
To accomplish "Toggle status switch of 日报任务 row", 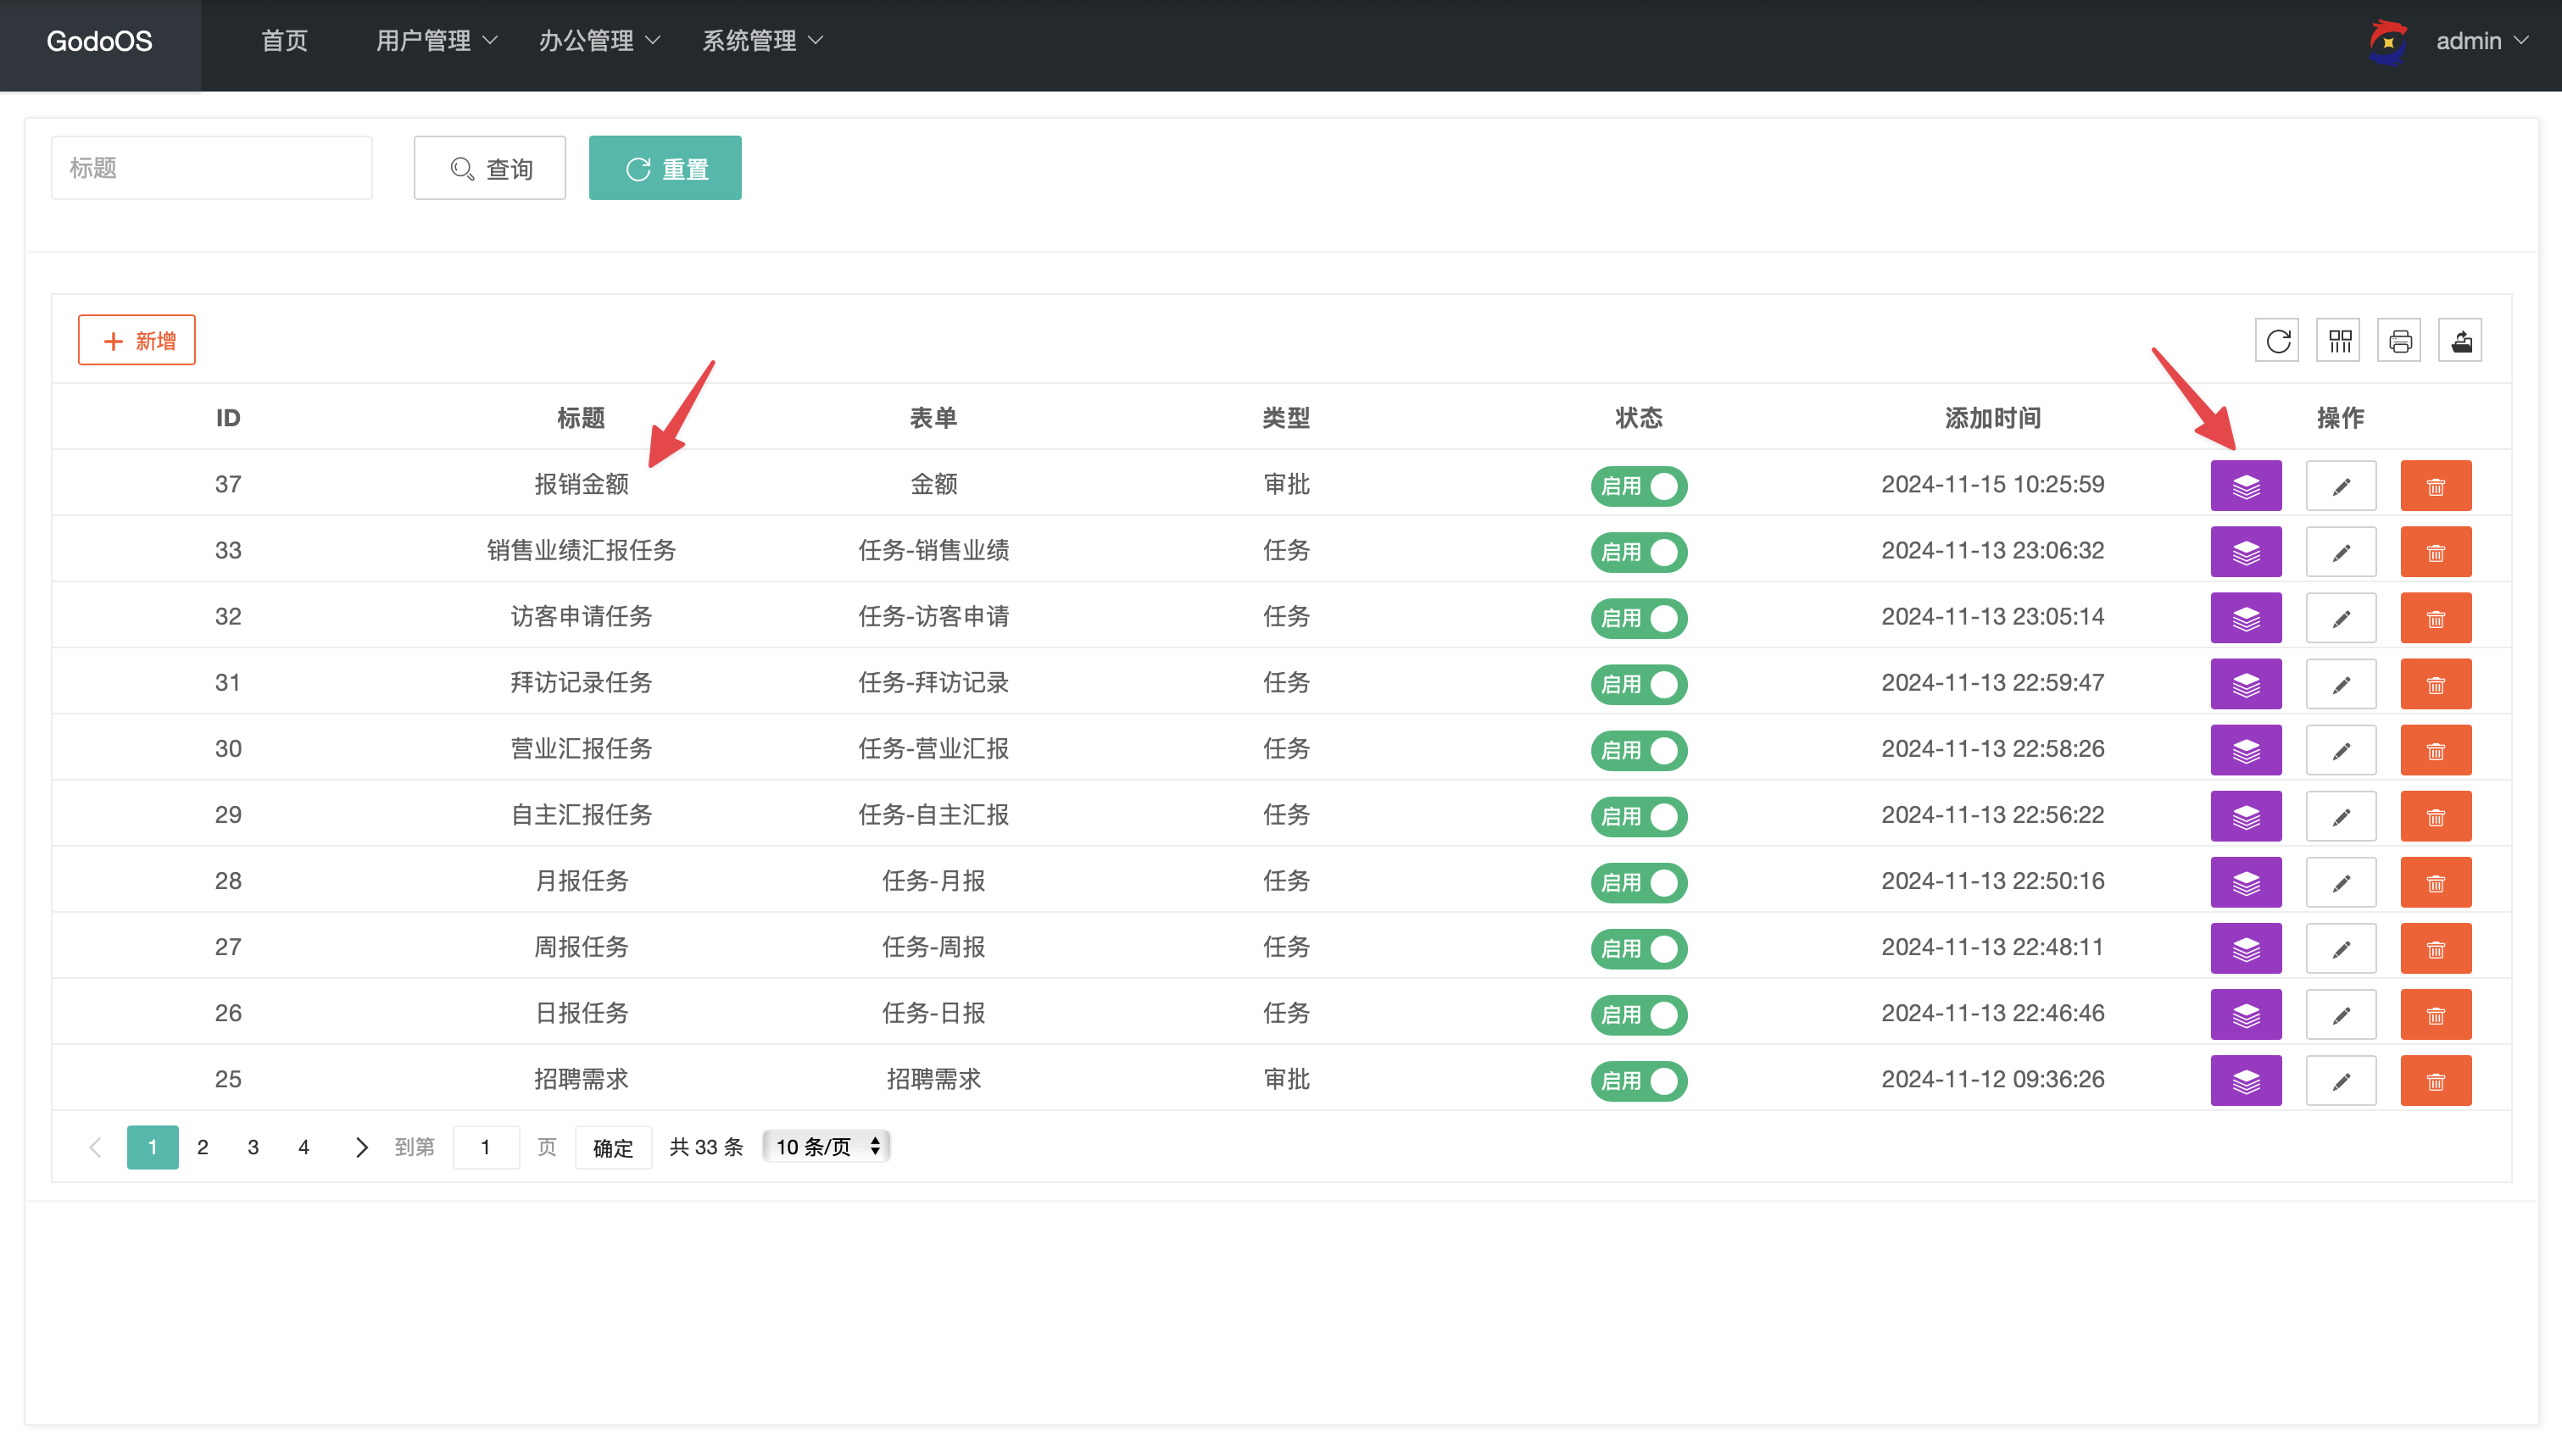I will tap(1638, 1015).
